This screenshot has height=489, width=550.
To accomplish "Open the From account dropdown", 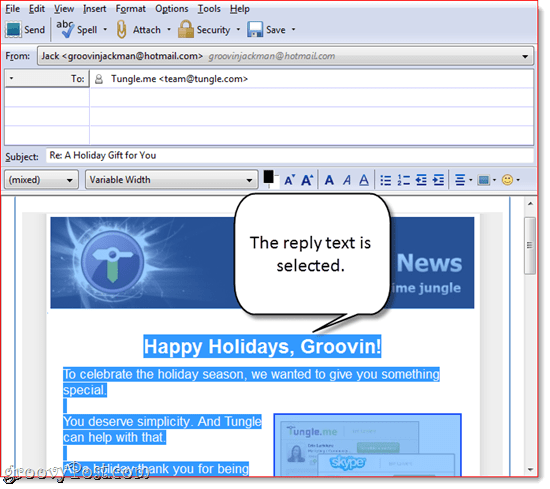I will click(x=286, y=56).
